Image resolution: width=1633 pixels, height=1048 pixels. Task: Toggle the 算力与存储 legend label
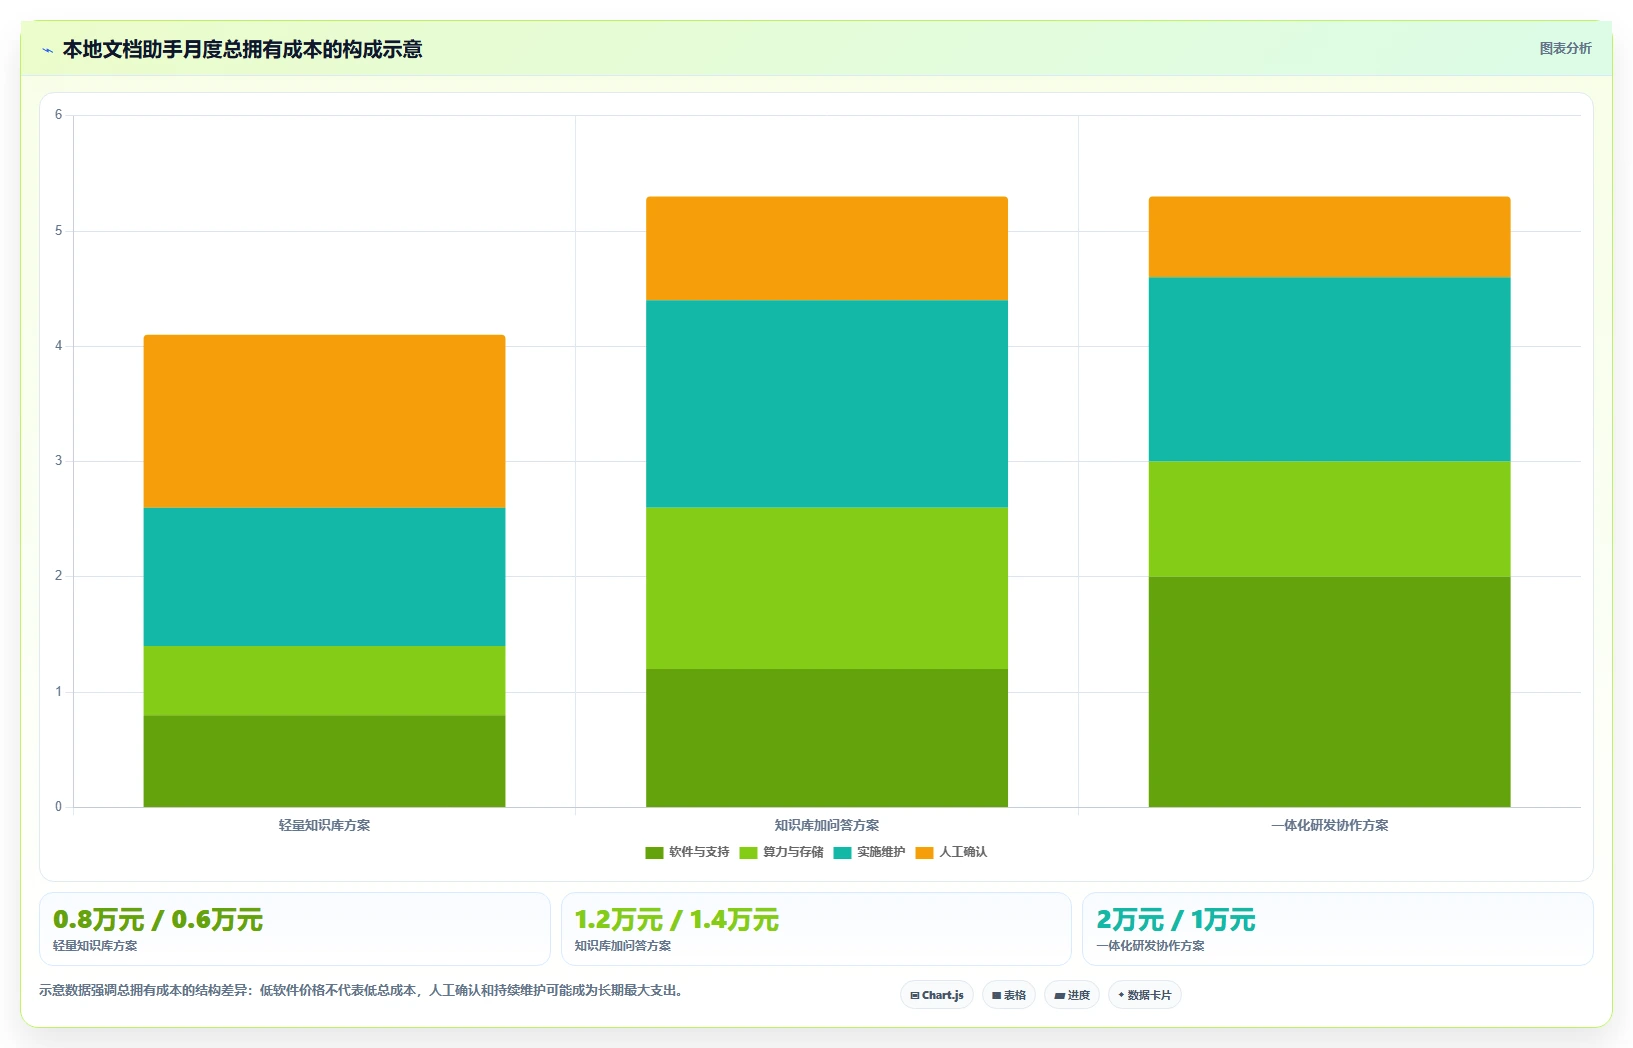[x=793, y=852]
